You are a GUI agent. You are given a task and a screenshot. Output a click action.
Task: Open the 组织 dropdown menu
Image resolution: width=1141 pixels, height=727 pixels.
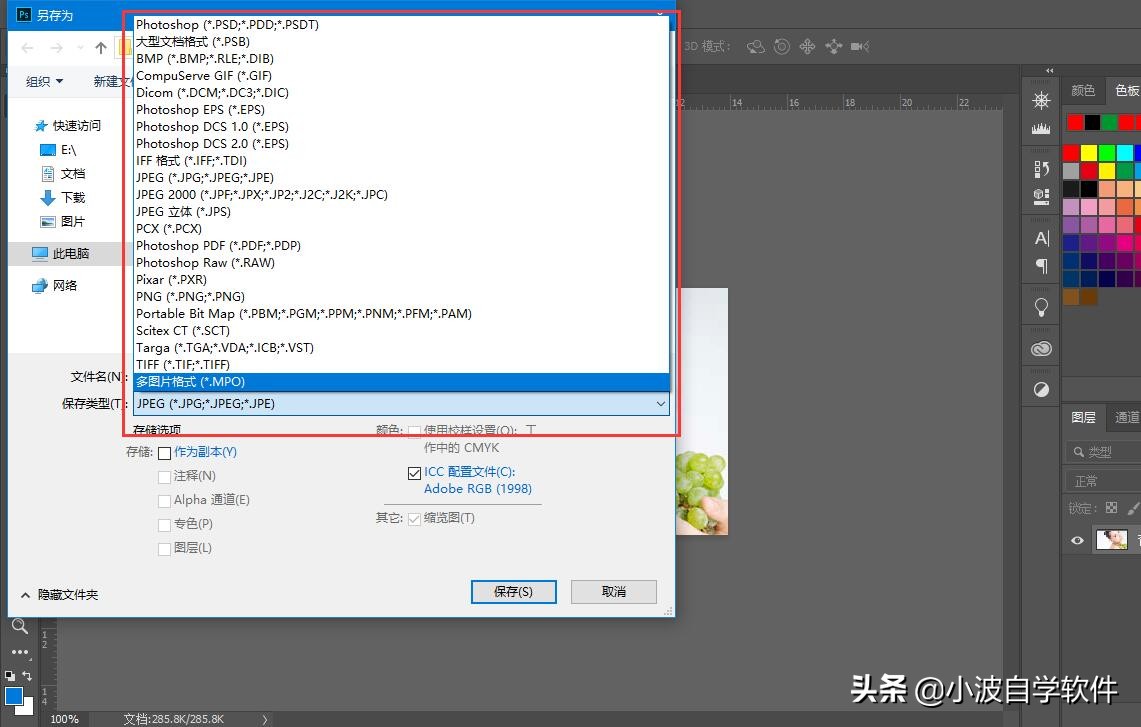pos(44,82)
